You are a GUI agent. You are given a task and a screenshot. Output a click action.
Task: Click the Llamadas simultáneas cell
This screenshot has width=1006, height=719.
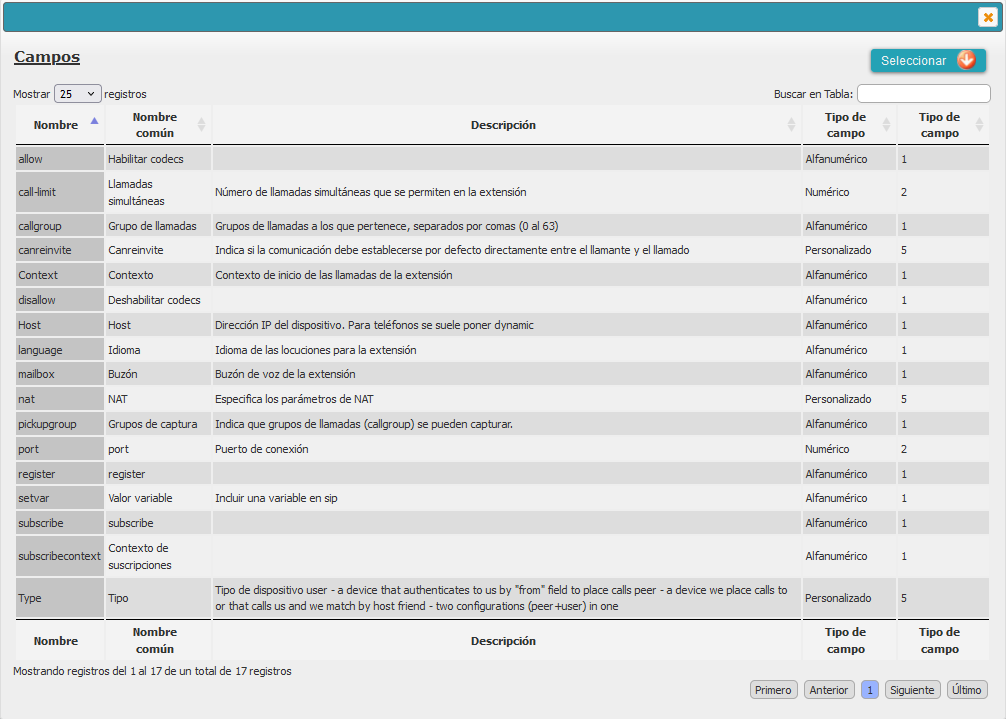point(158,192)
